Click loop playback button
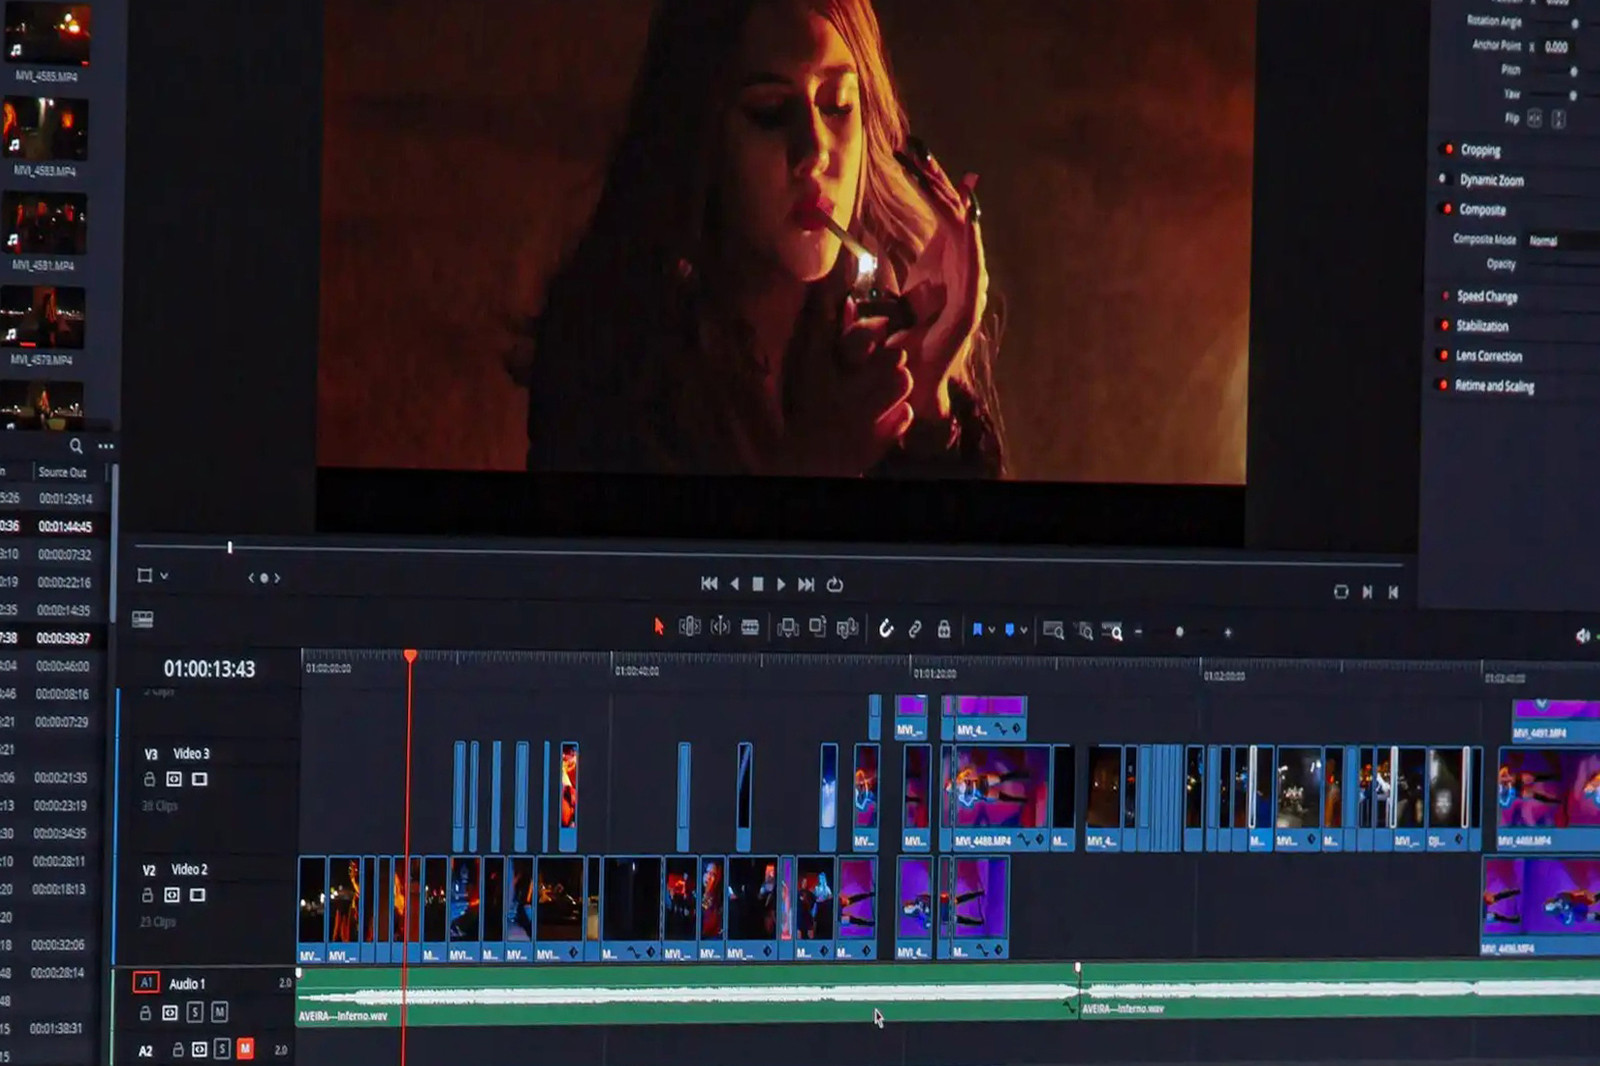1600x1066 pixels. (x=835, y=584)
